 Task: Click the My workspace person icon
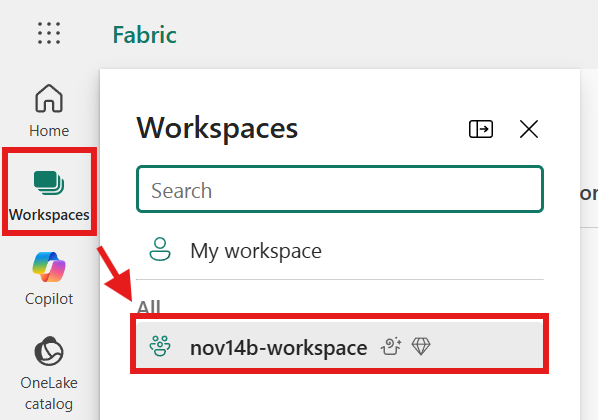click(x=160, y=249)
